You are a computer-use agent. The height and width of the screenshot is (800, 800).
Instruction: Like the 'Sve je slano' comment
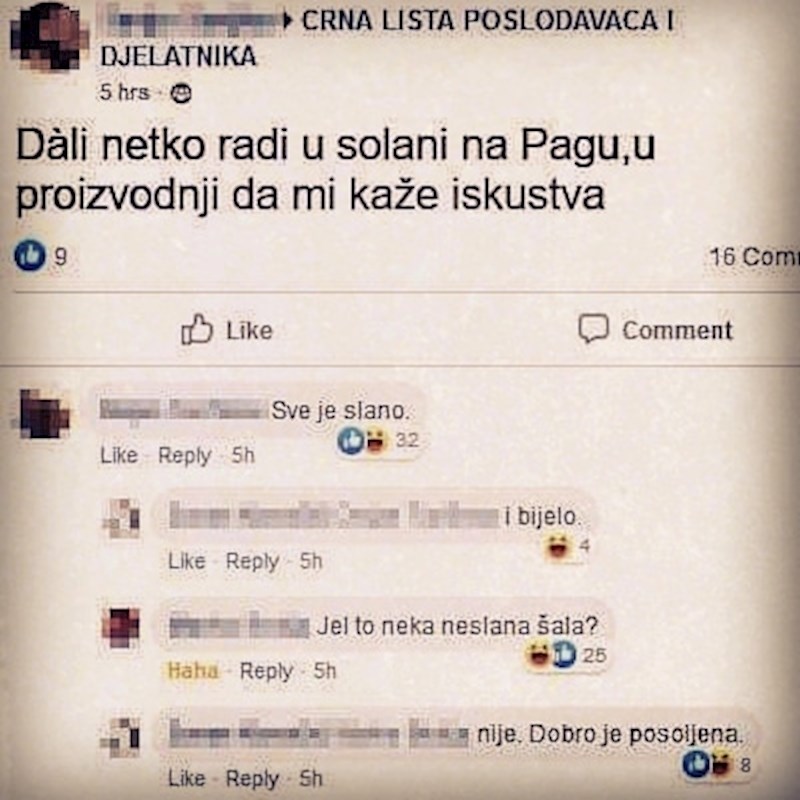coord(119,455)
